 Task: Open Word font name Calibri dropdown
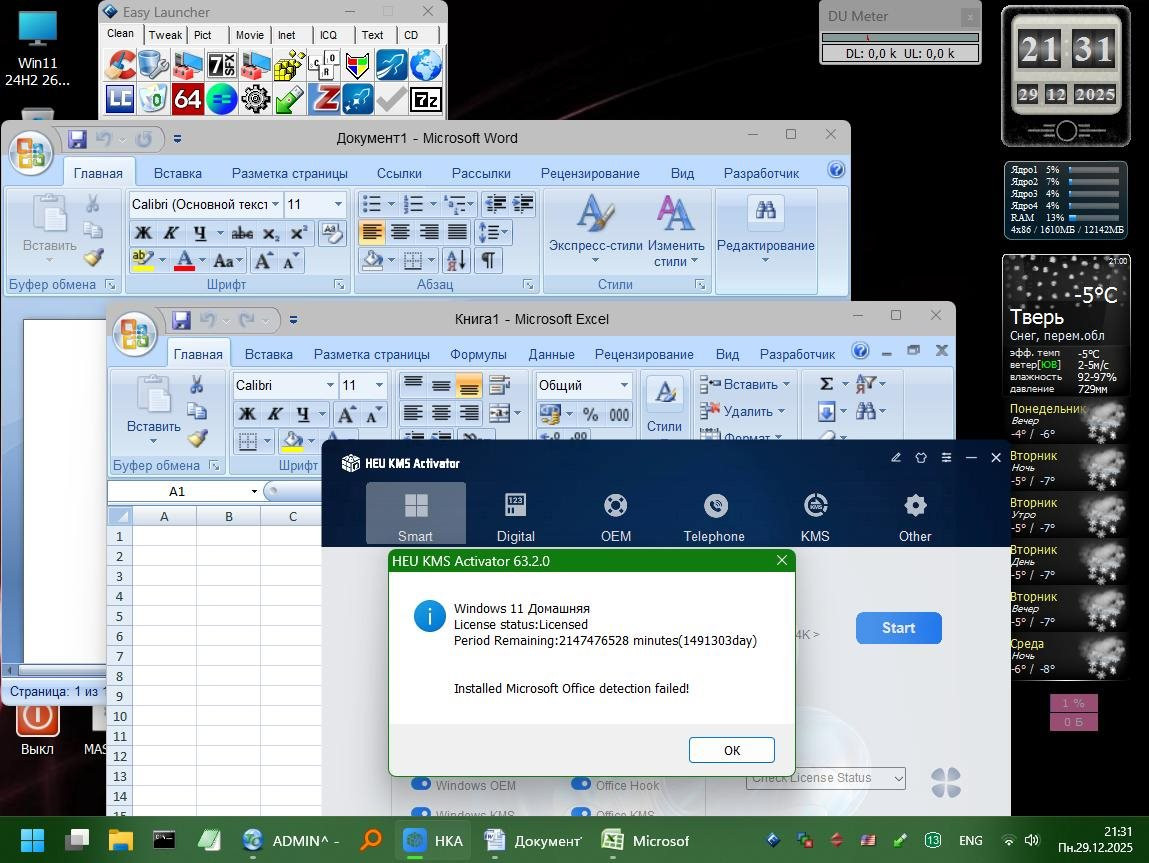(275, 204)
